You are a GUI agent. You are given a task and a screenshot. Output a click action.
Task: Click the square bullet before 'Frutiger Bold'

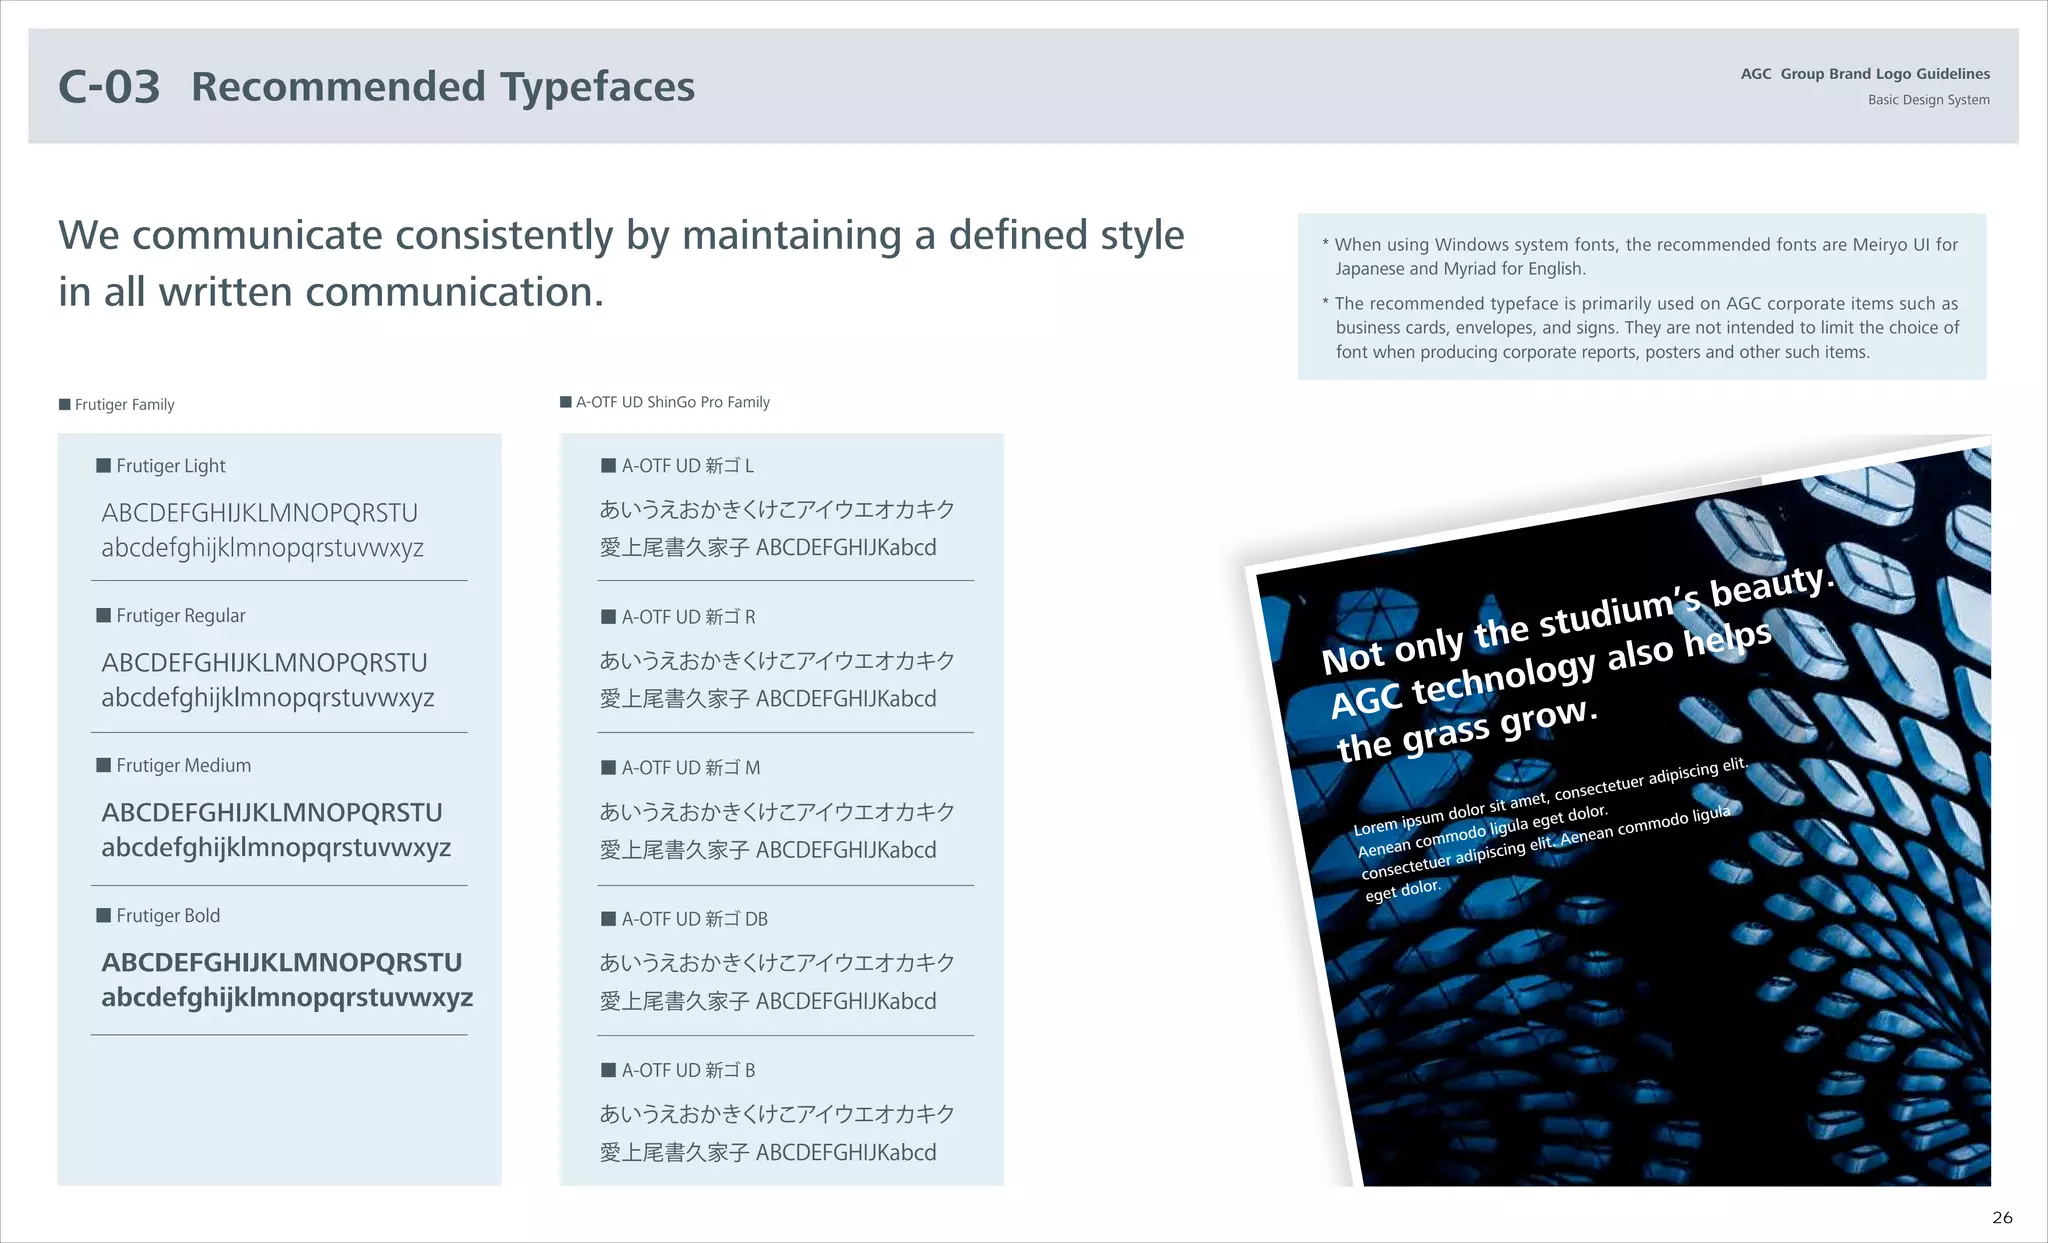[x=103, y=916]
